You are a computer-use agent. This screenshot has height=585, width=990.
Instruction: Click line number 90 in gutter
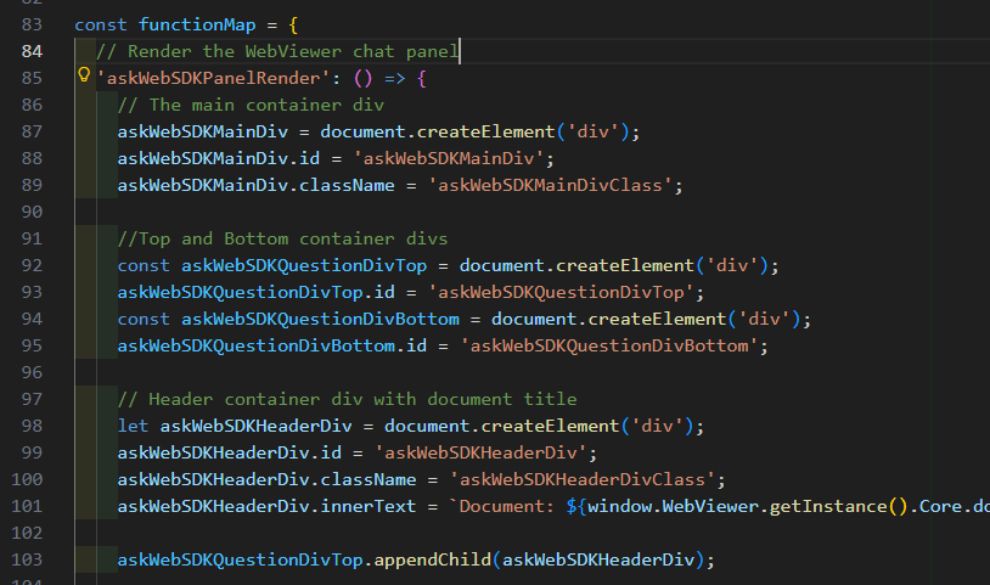(32, 212)
